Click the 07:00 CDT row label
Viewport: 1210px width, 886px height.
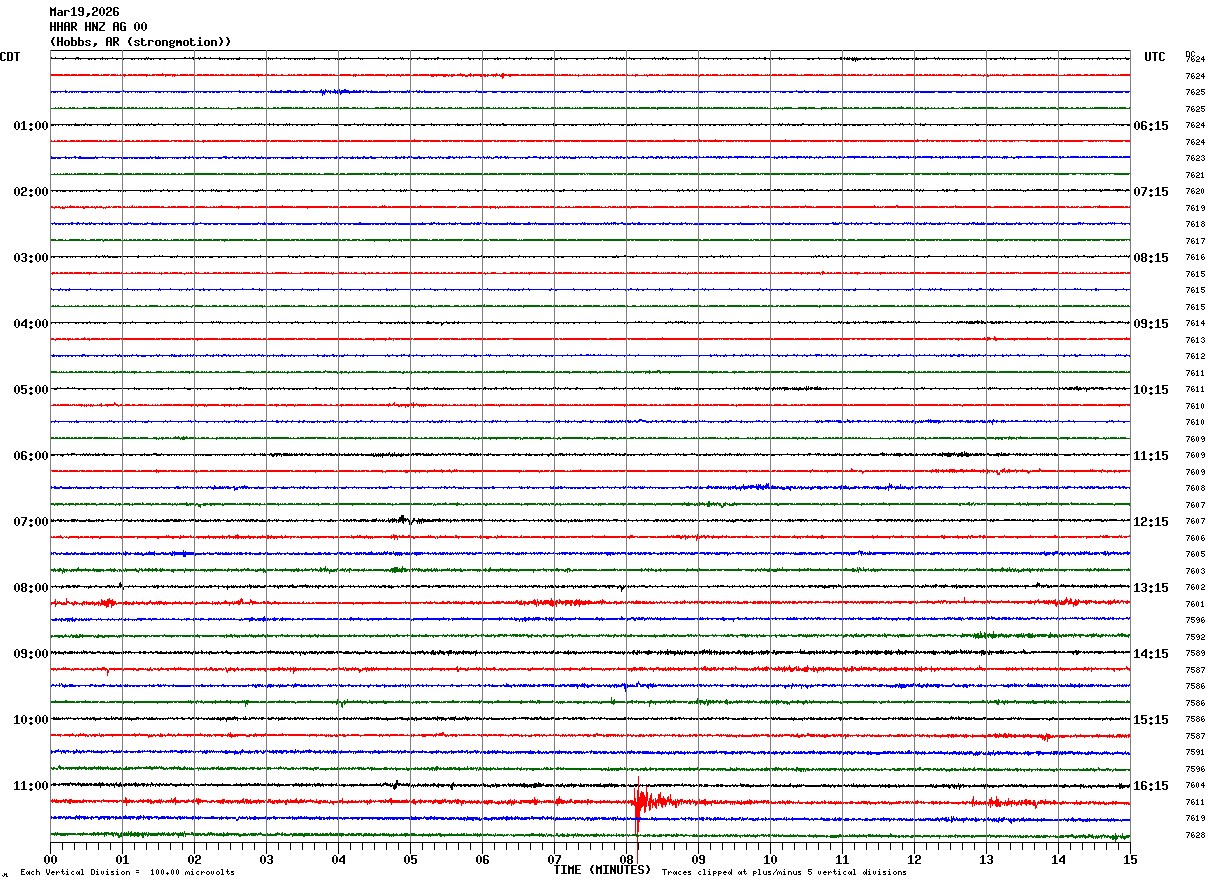click(30, 522)
